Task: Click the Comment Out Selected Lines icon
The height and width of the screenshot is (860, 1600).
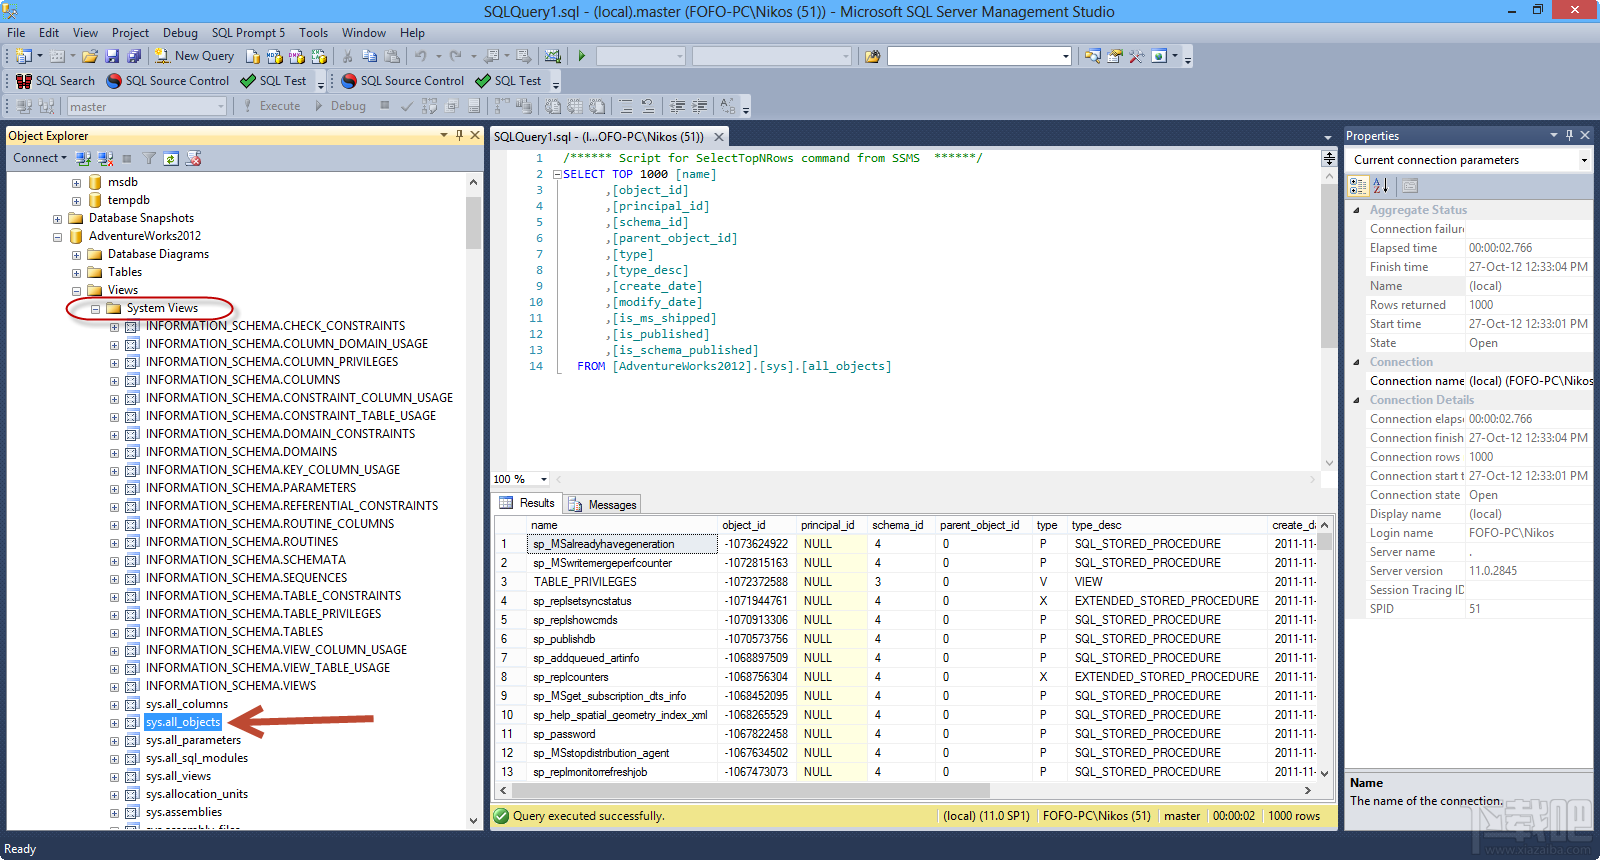Action: click(x=625, y=106)
